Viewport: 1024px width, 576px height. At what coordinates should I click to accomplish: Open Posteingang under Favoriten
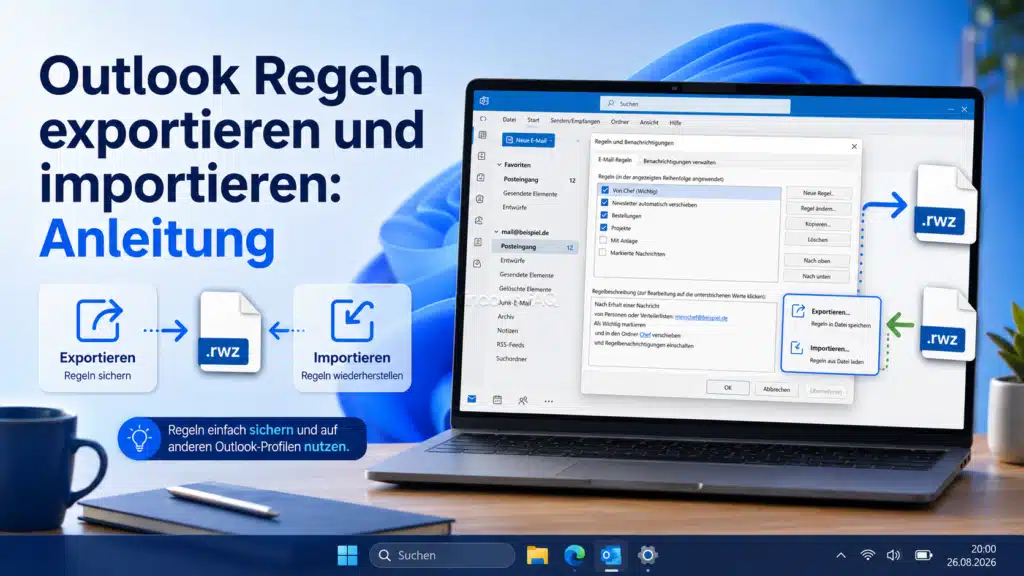point(521,179)
